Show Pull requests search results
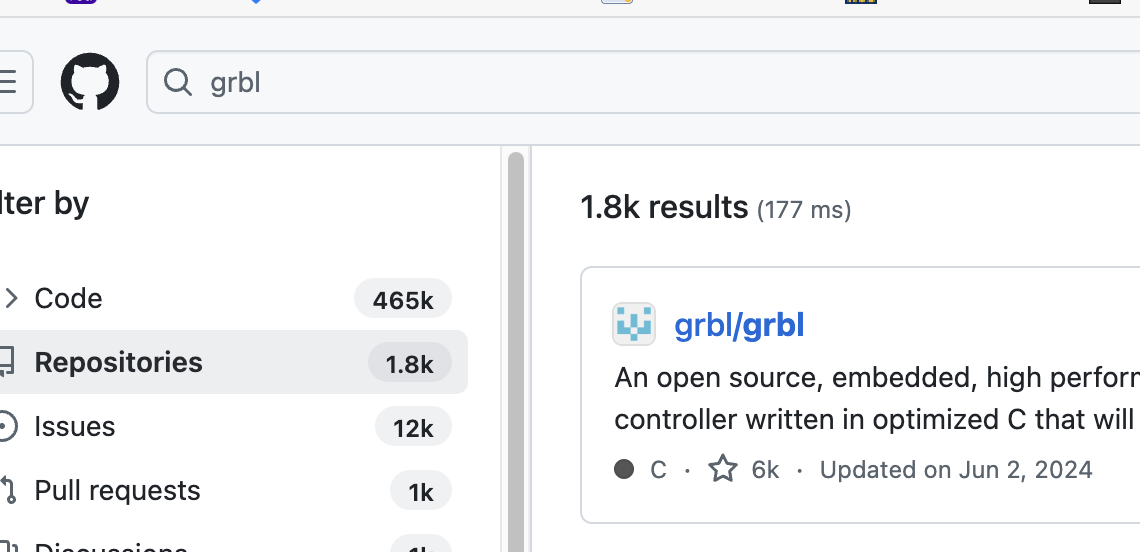The image size is (1140, 552). coord(117,490)
